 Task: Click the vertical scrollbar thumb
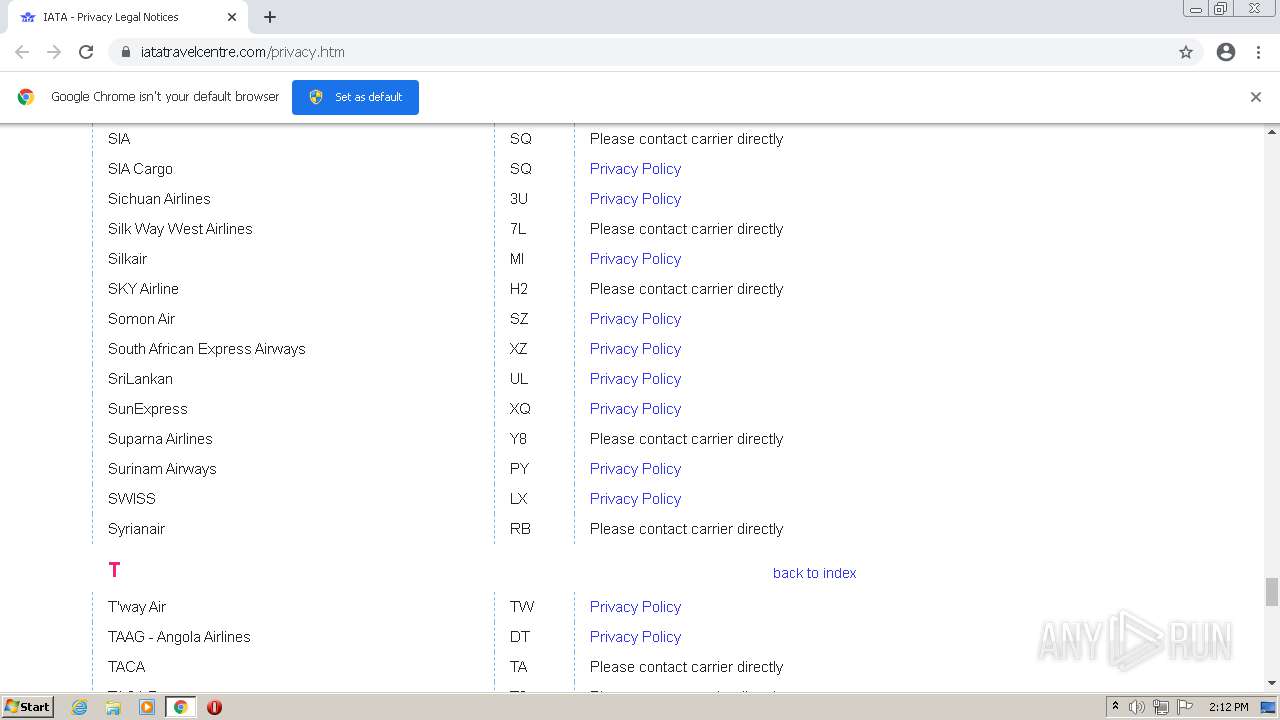[1272, 591]
